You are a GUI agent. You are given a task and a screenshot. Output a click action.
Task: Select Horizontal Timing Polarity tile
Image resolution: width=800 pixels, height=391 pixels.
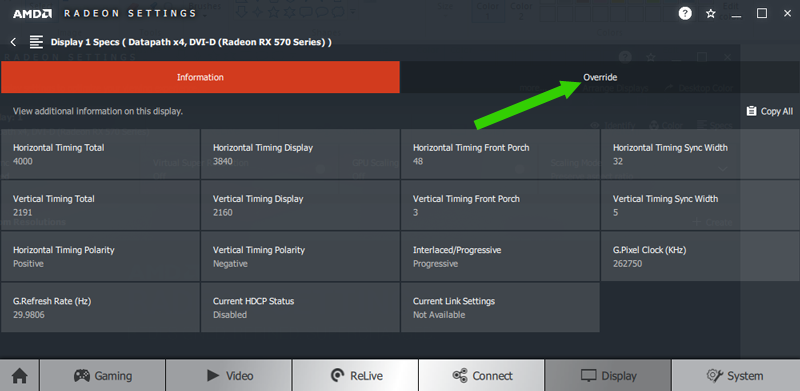point(100,256)
